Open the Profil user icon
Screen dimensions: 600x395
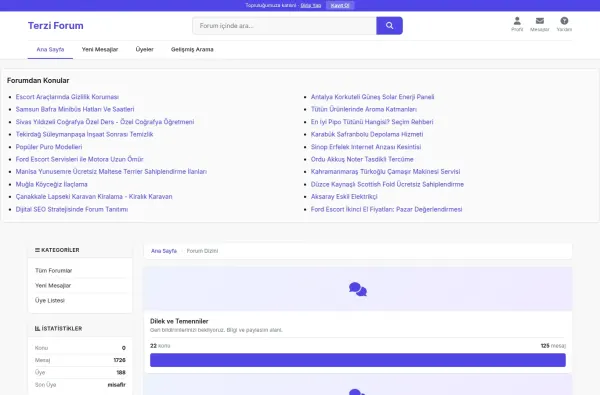click(x=517, y=24)
